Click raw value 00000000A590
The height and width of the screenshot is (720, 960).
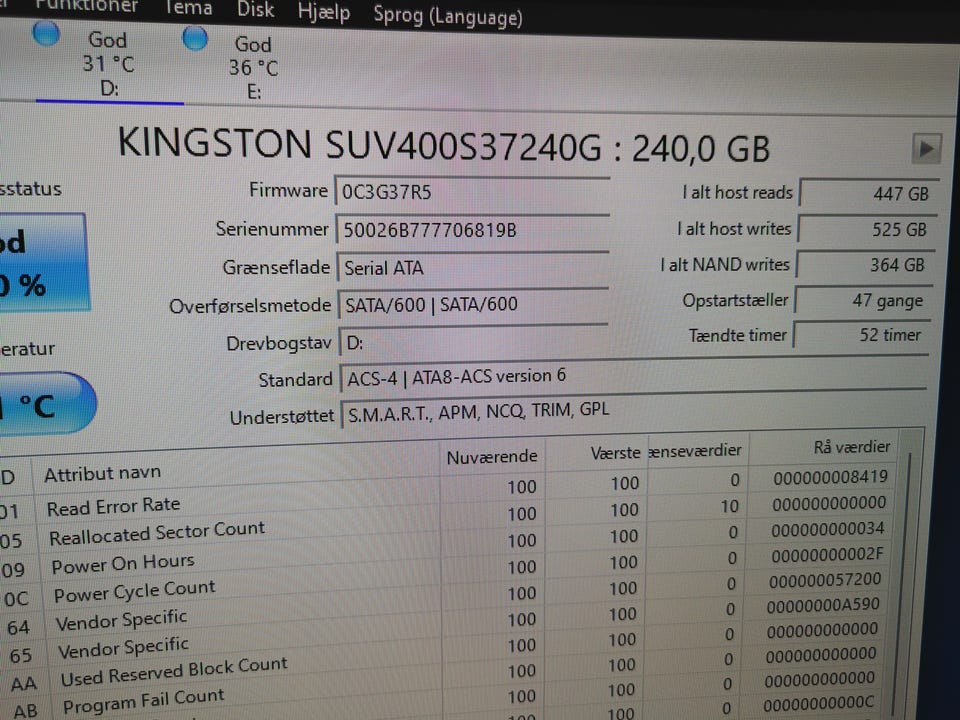823,606
